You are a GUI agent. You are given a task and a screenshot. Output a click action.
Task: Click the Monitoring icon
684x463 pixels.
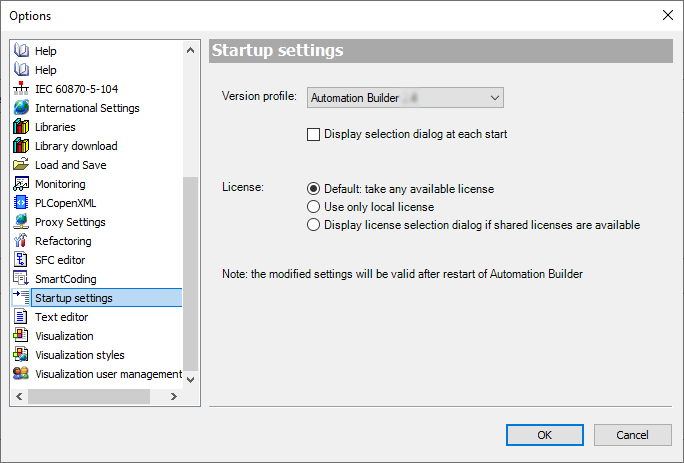click(x=21, y=184)
